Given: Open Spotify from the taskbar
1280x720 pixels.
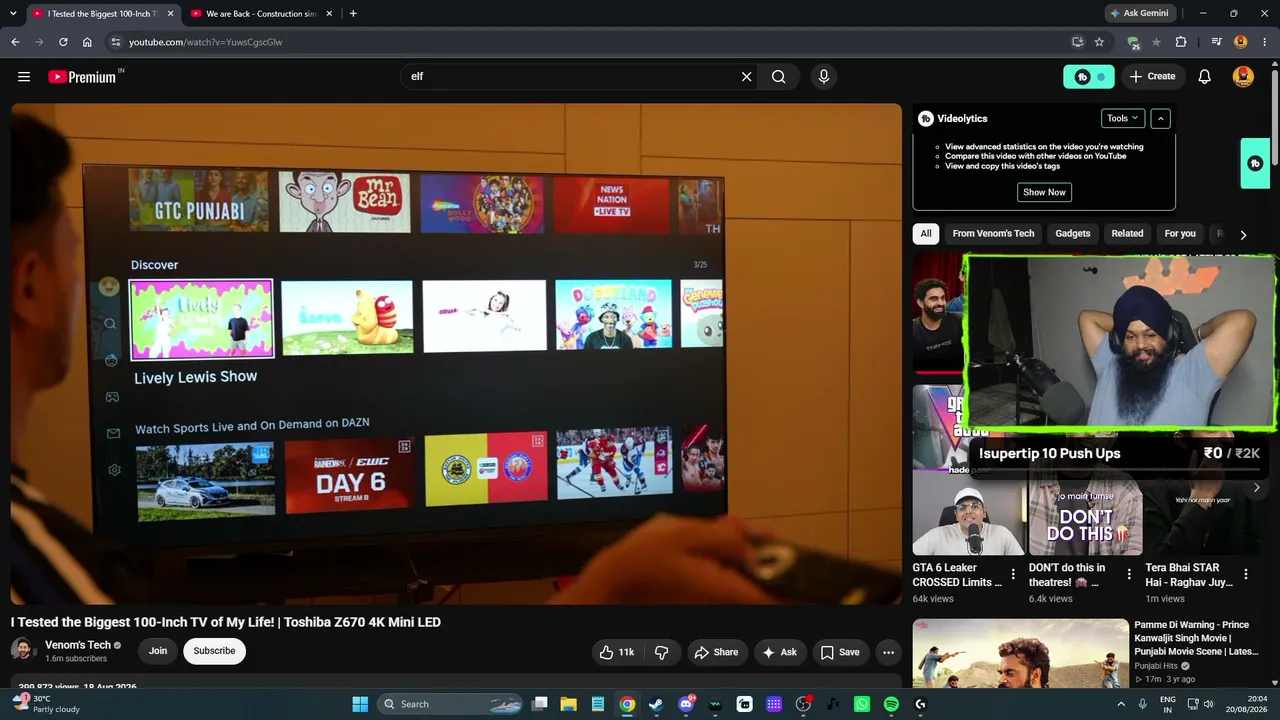Looking at the screenshot, I should tap(891, 704).
